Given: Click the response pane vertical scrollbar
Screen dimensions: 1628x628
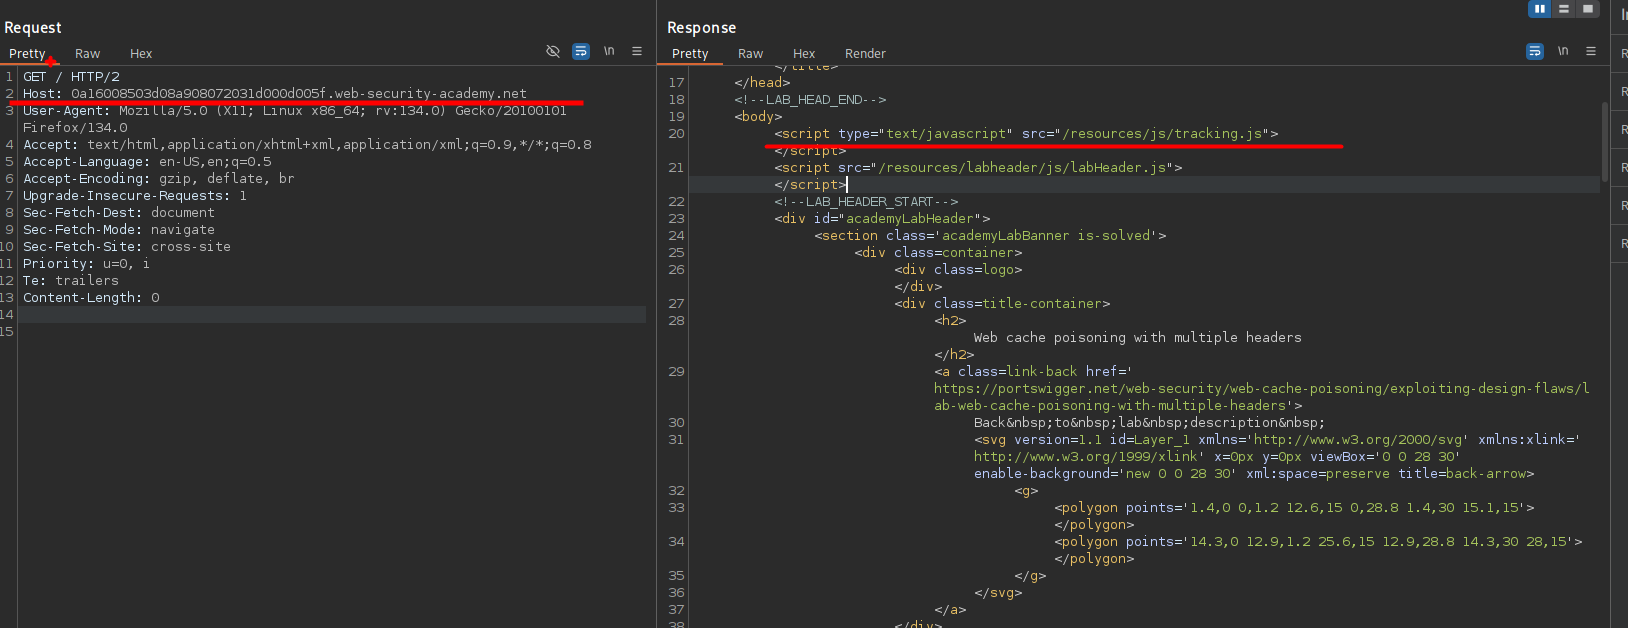Looking at the screenshot, I should [1604, 140].
